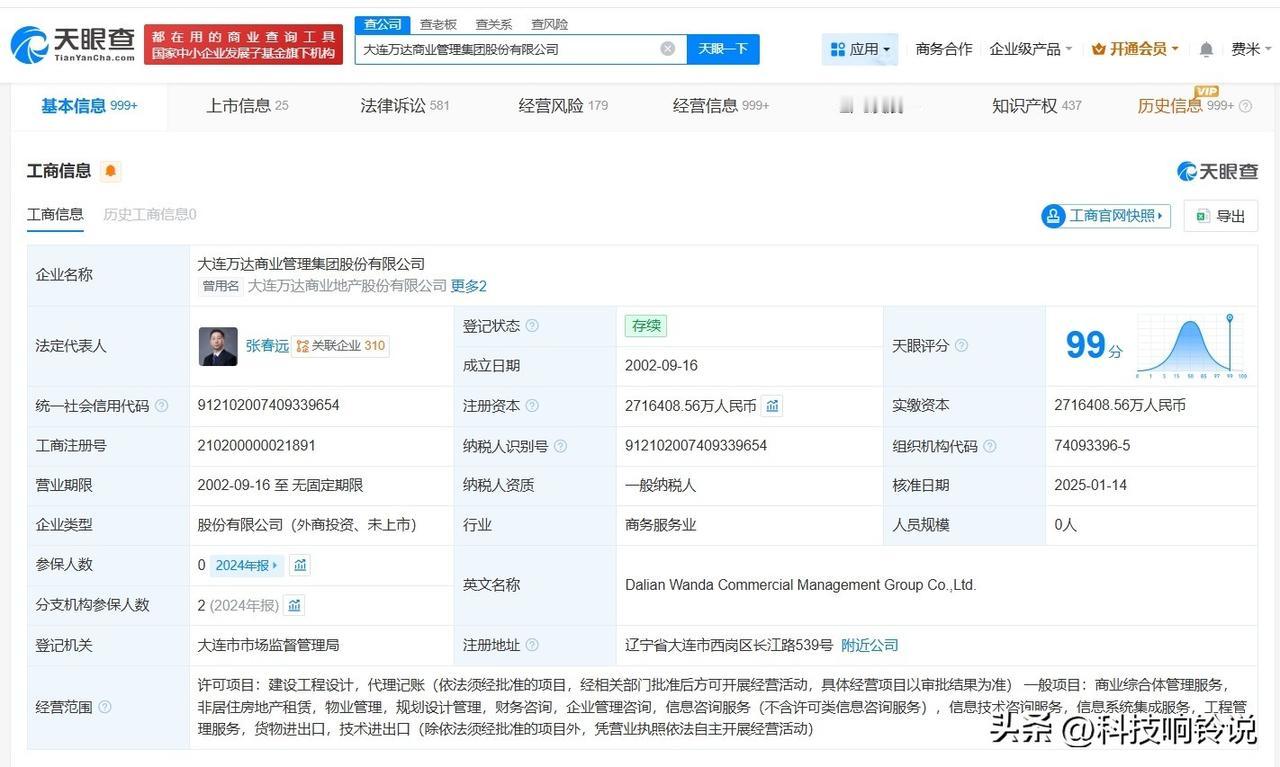Open the 天眼评分 distribution chart
The image size is (1280, 767).
(1192, 346)
